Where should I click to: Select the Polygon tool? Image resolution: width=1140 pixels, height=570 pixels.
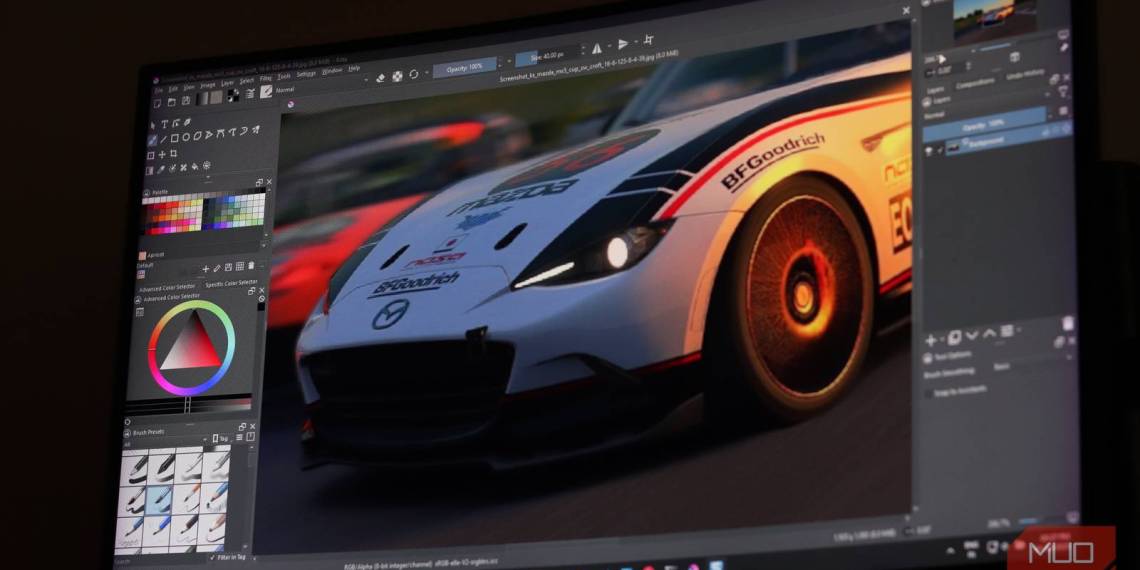point(198,136)
